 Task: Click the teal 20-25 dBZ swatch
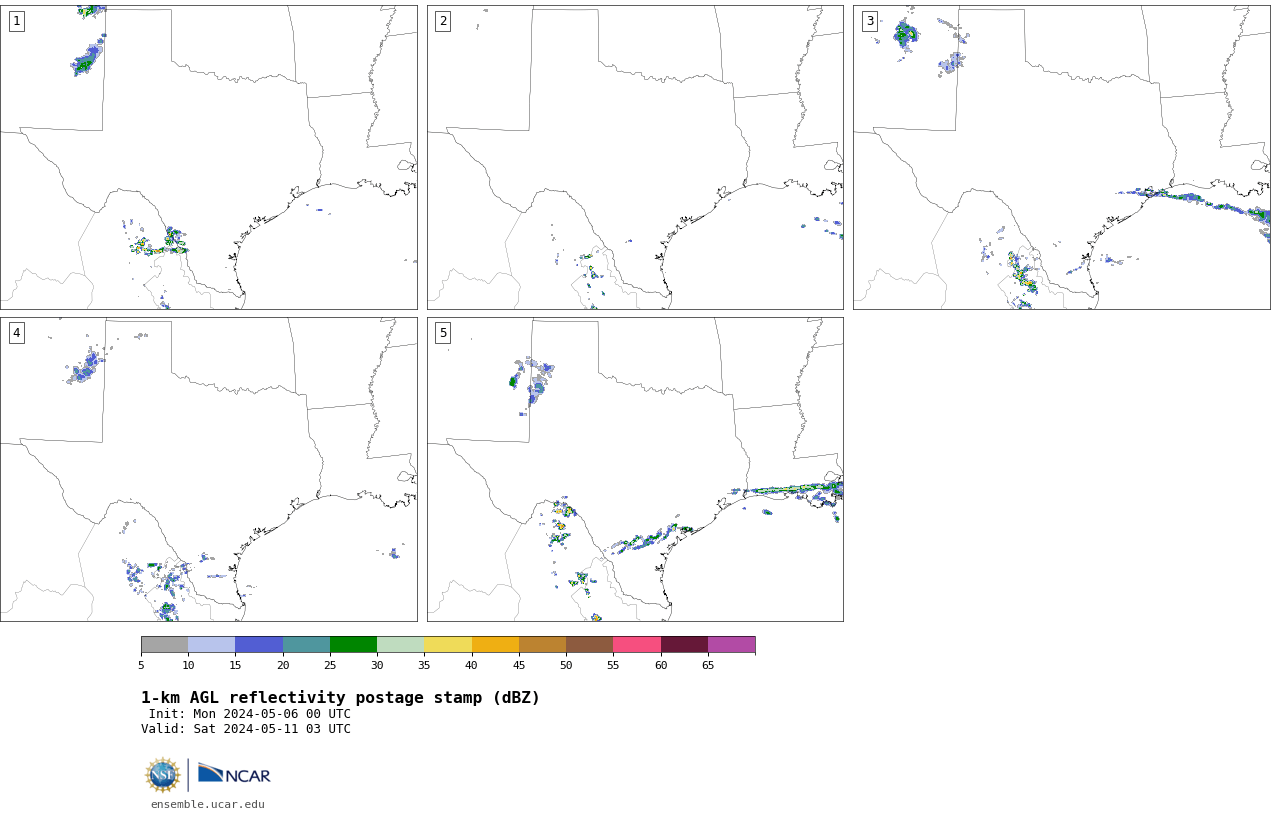coord(306,644)
